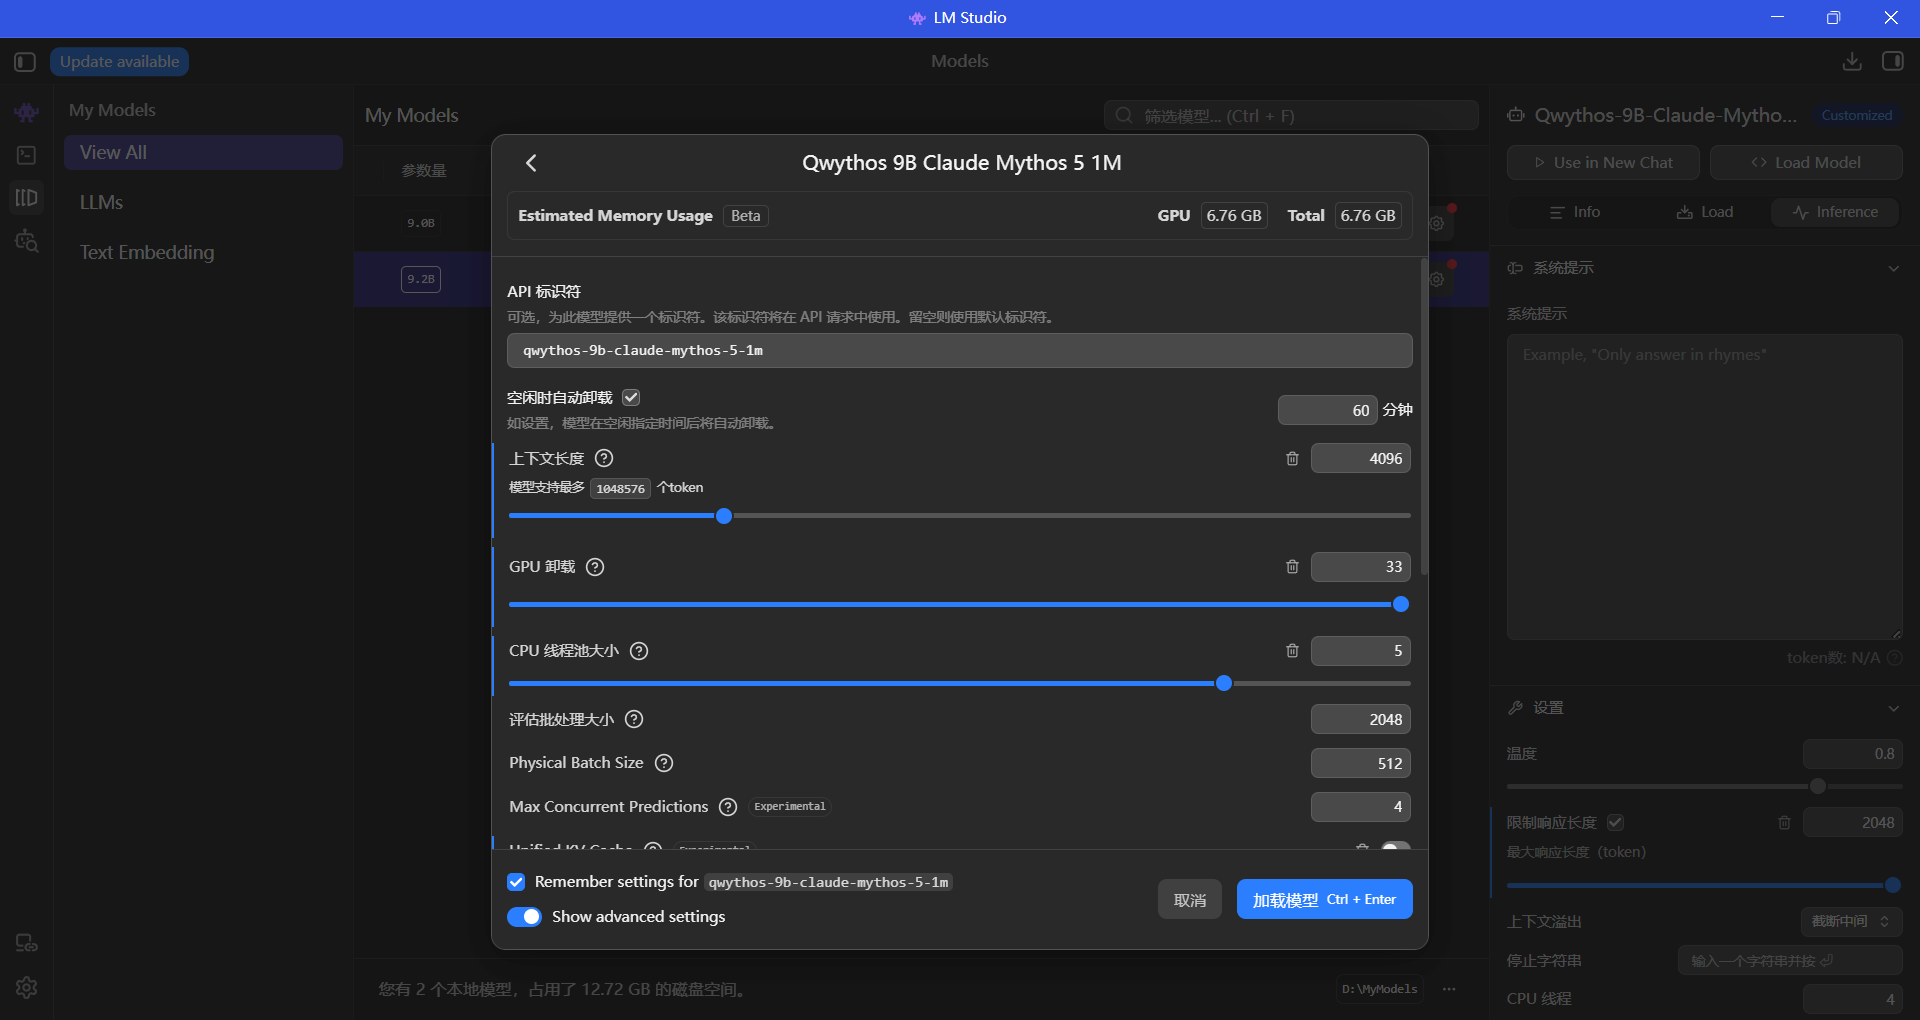This screenshot has height=1020, width=1920.
Task: Reset CPU 线程池大小 with its trash icon
Action: point(1292,651)
